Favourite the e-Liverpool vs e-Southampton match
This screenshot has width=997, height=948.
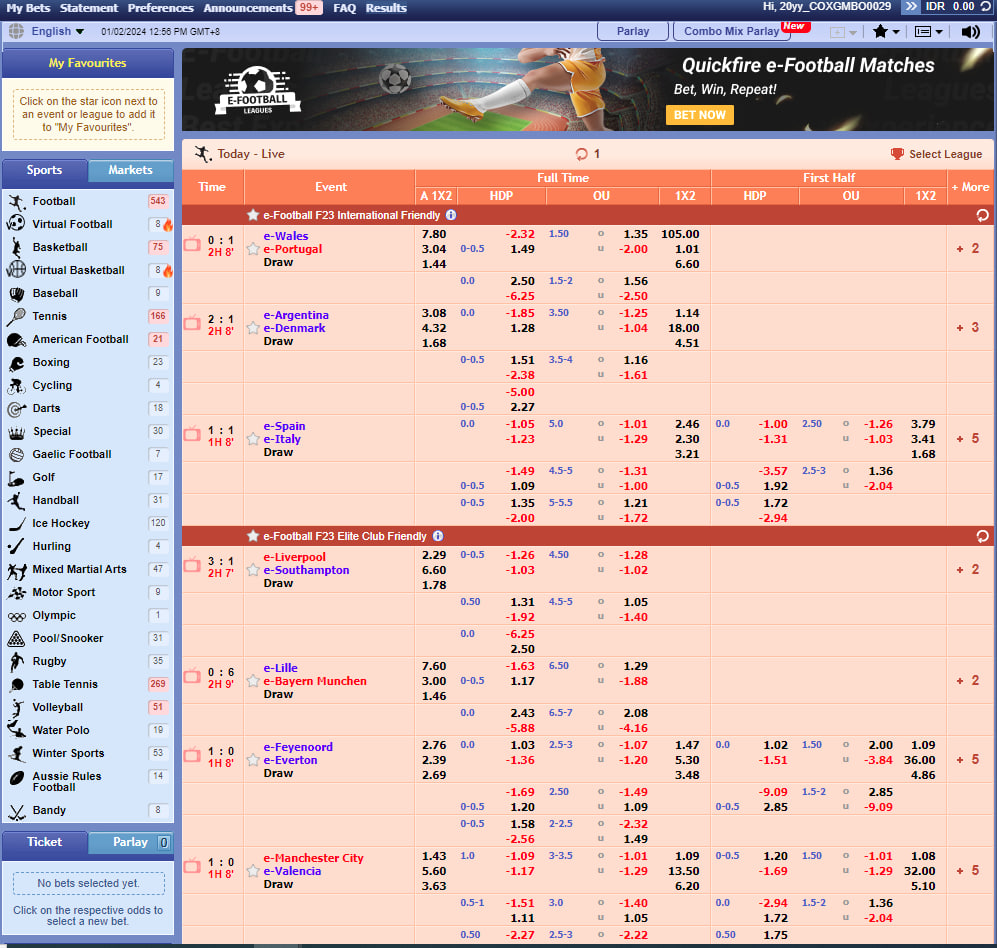(253, 570)
